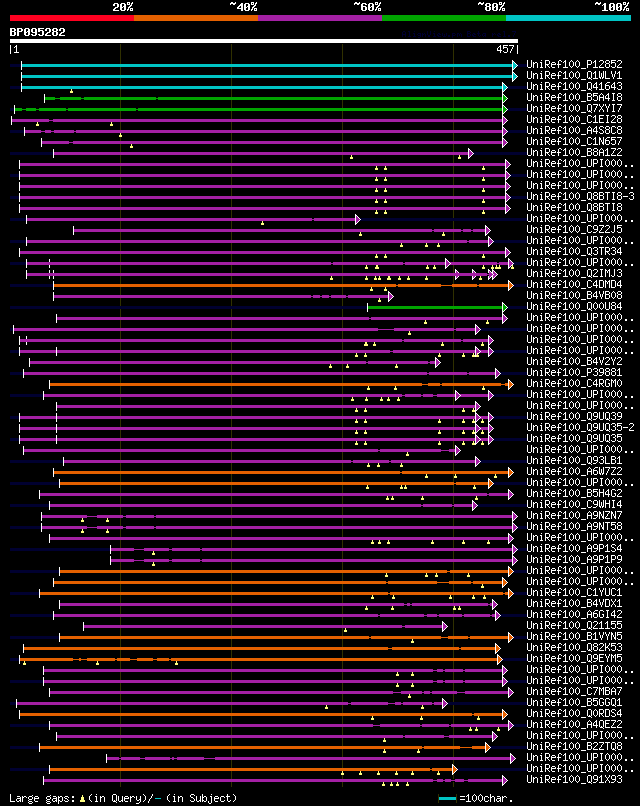
Task: Select the UniRef100_C4DMD4 label
Action: 574,284
